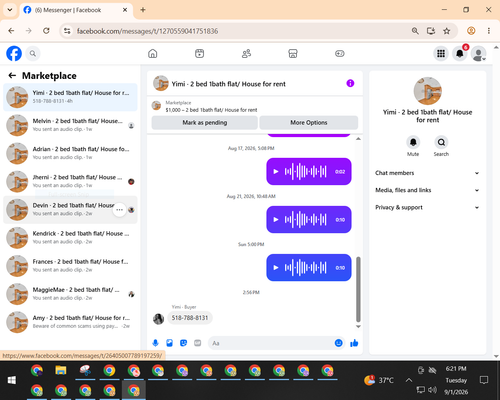Mute this conversation bell icon
The height and width of the screenshot is (400, 500).
point(413,142)
